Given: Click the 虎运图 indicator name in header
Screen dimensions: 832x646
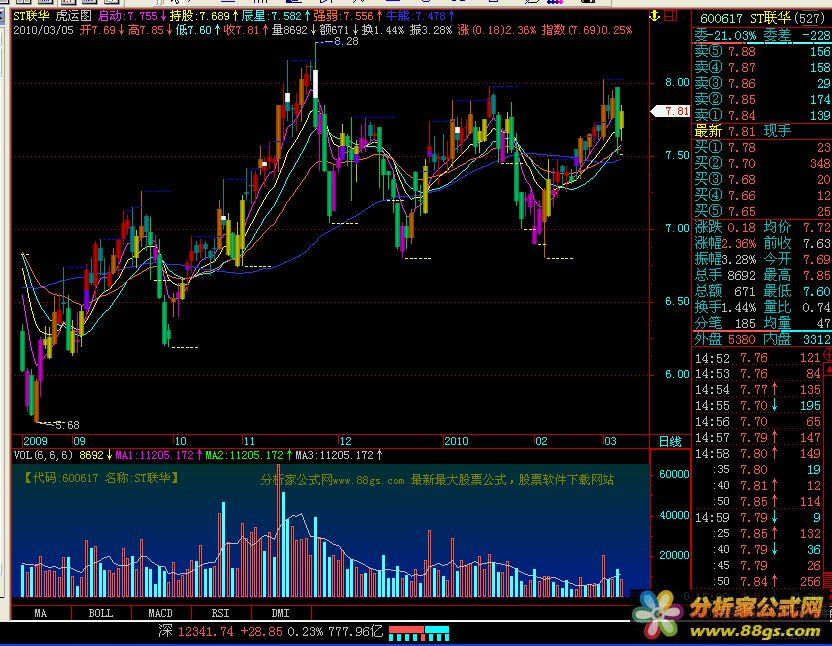Looking at the screenshot, I should point(72,17).
